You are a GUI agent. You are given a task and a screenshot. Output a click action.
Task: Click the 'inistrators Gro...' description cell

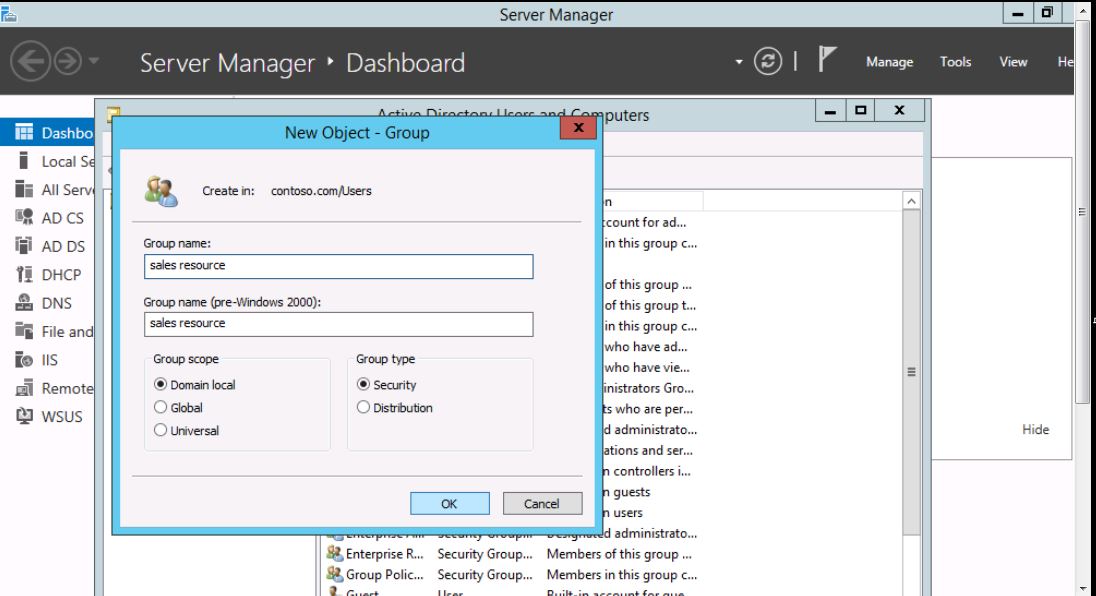pos(649,388)
